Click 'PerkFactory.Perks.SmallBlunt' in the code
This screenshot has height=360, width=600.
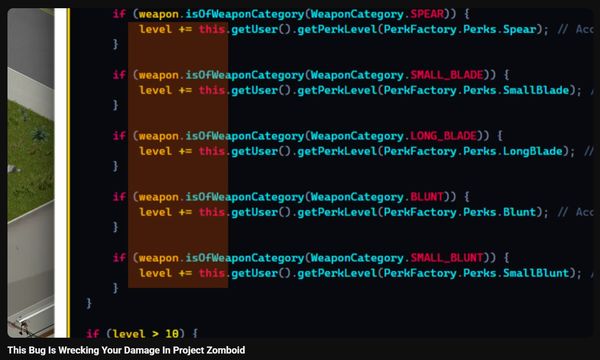click(x=476, y=273)
